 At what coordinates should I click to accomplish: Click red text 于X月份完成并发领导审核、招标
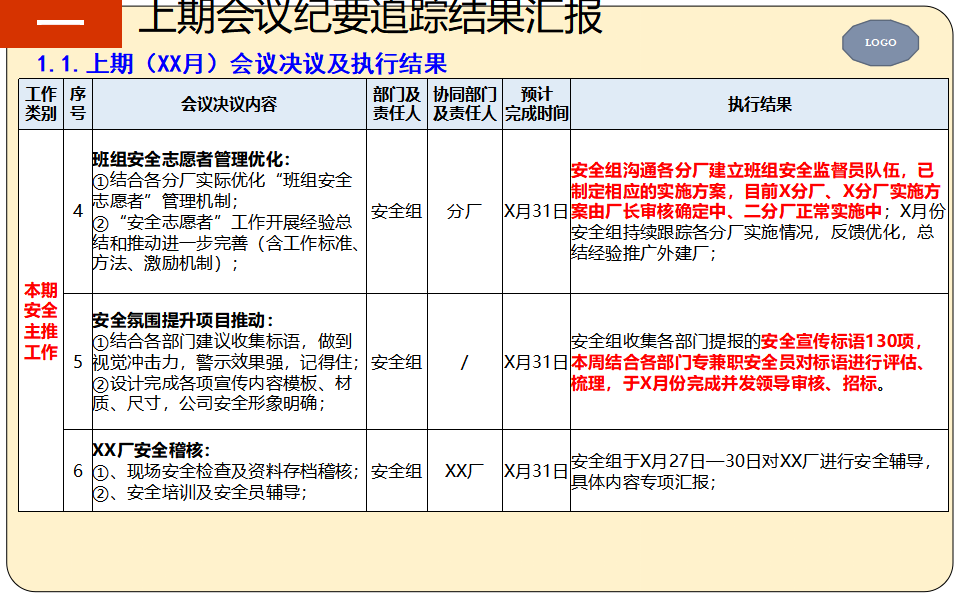pyautogui.click(x=751, y=383)
